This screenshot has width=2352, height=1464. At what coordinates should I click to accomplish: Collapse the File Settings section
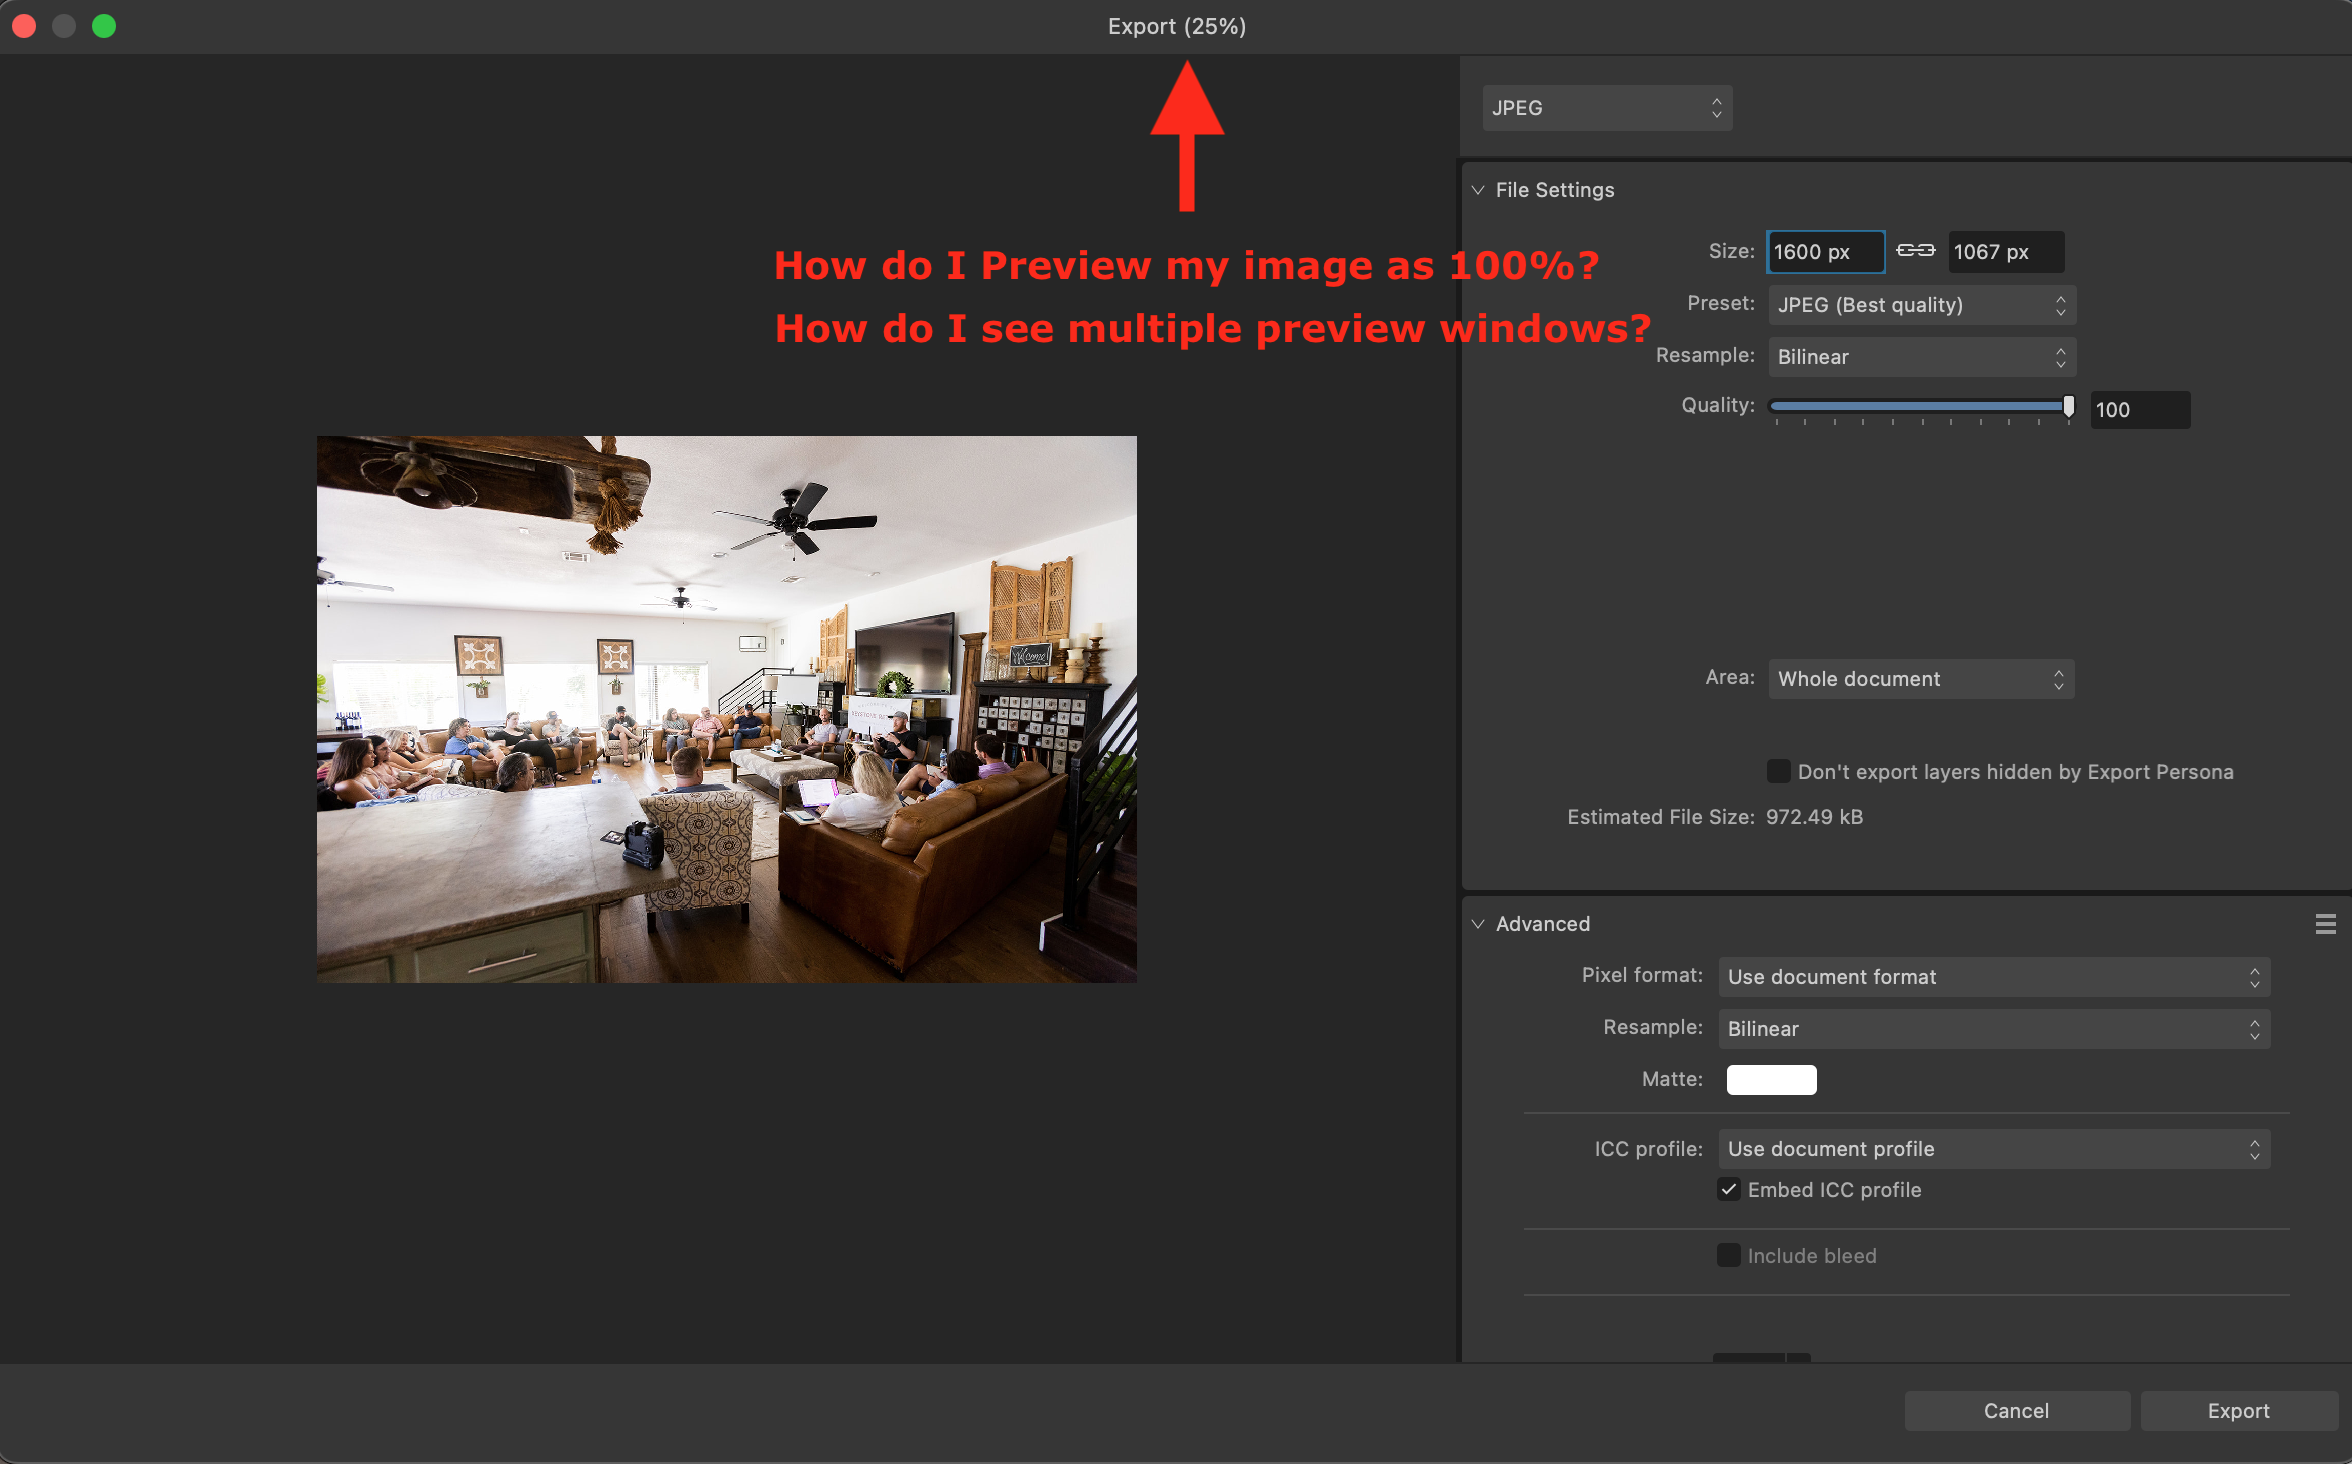pos(1478,190)
